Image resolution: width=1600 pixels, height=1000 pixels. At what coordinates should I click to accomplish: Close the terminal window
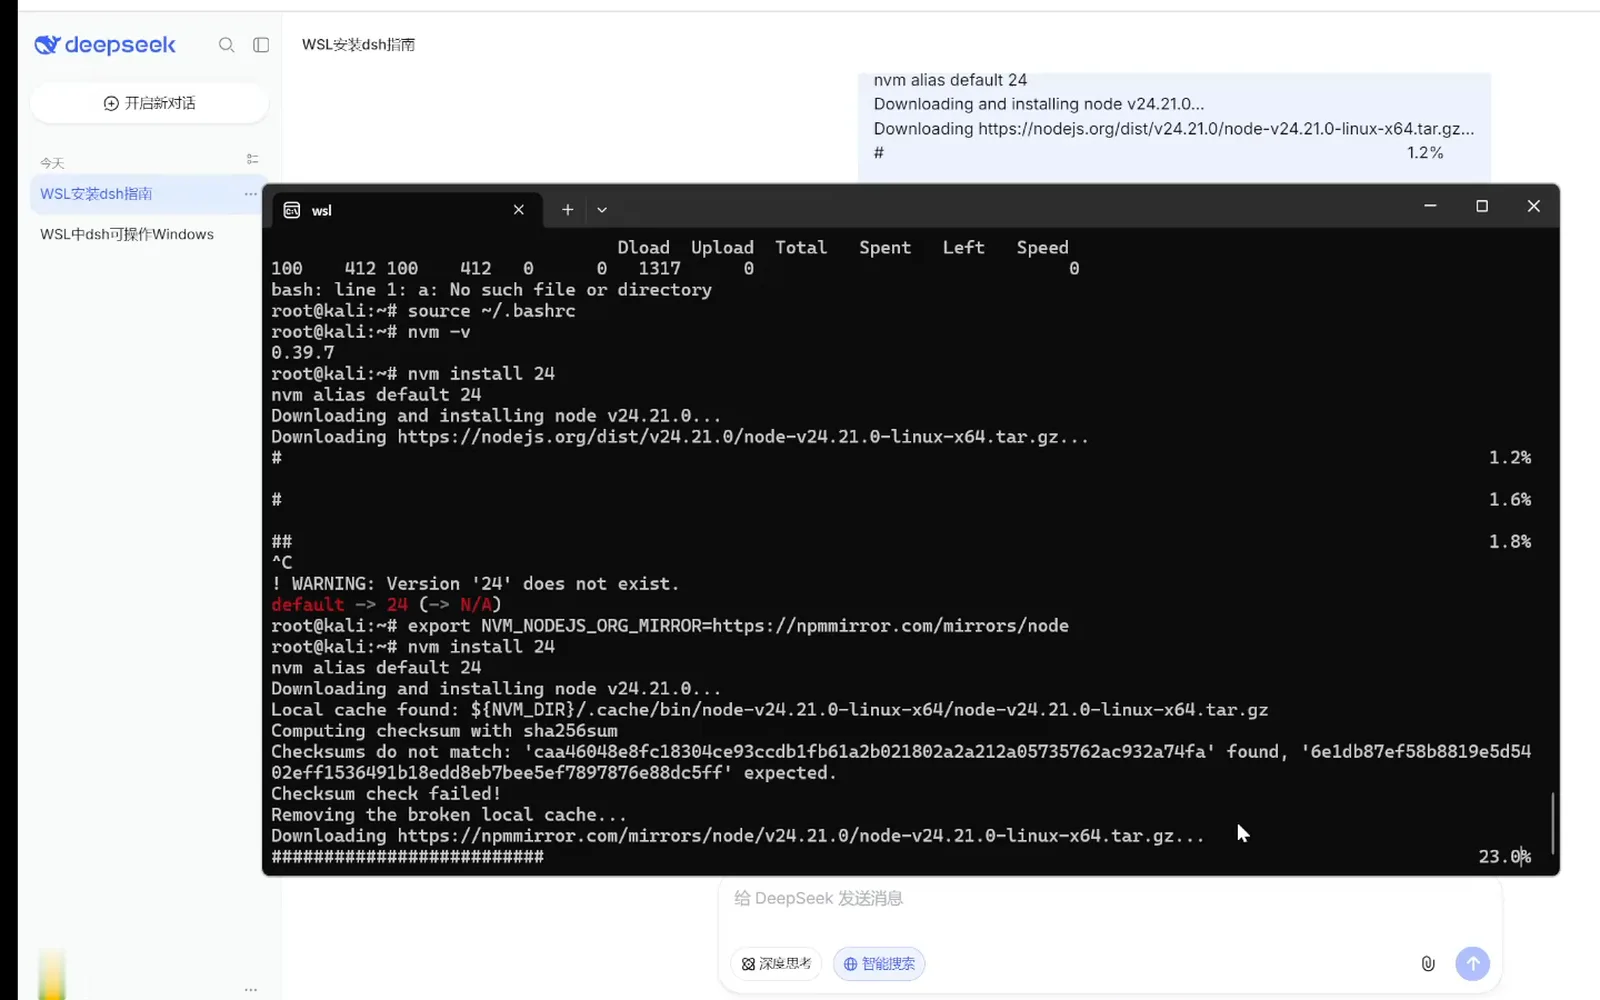1533,206
